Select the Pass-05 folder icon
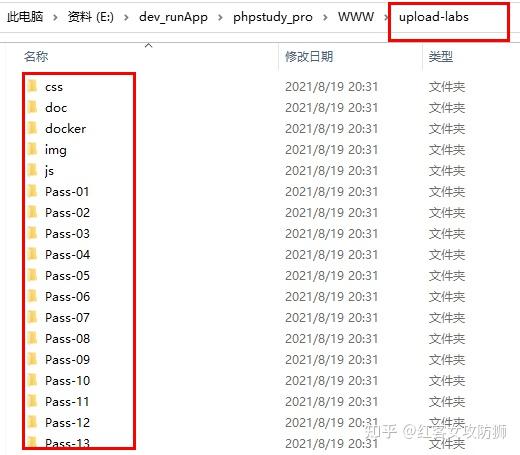The width and height of the screenshot is (520, 455). 32,275
